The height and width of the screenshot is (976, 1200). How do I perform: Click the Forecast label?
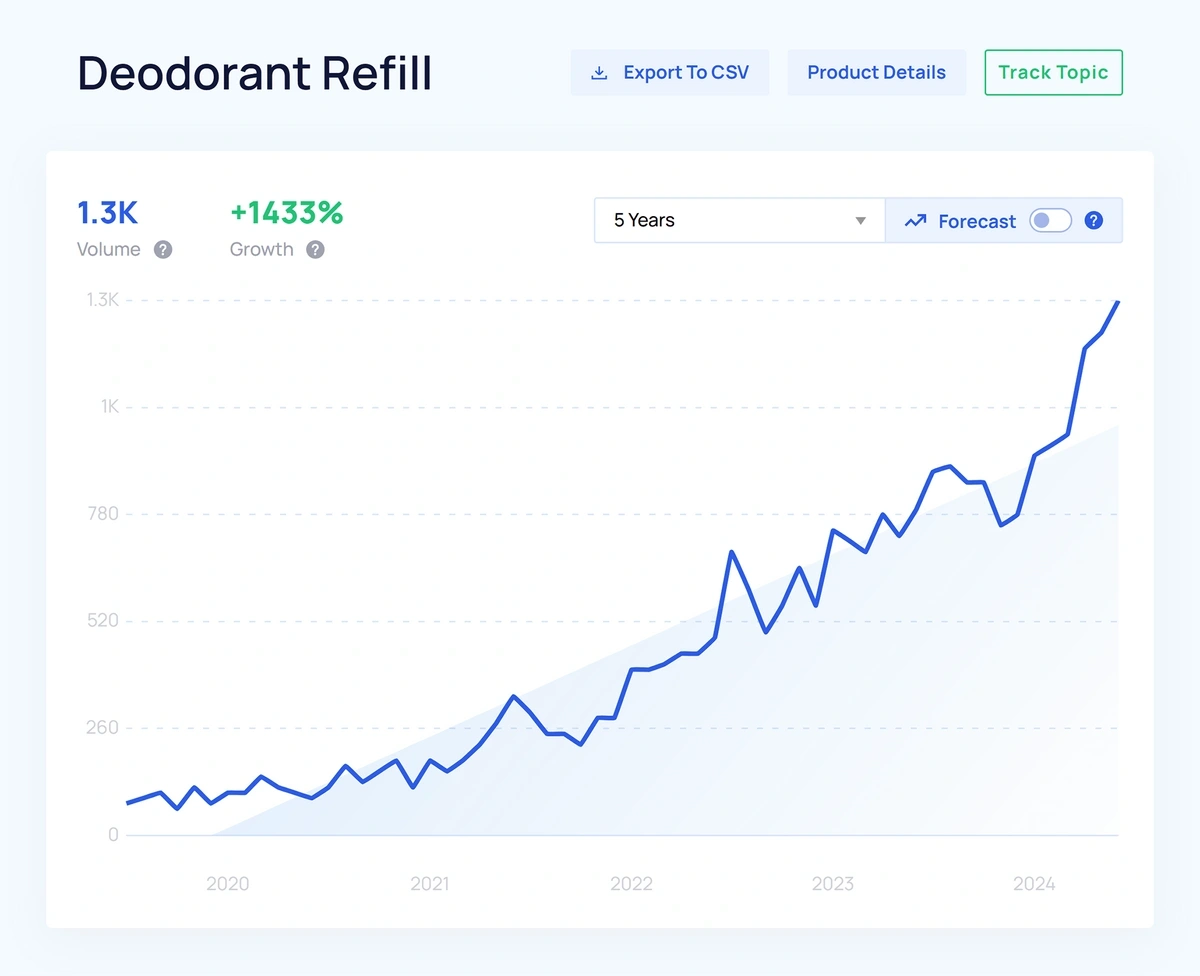tap(976, 221)
